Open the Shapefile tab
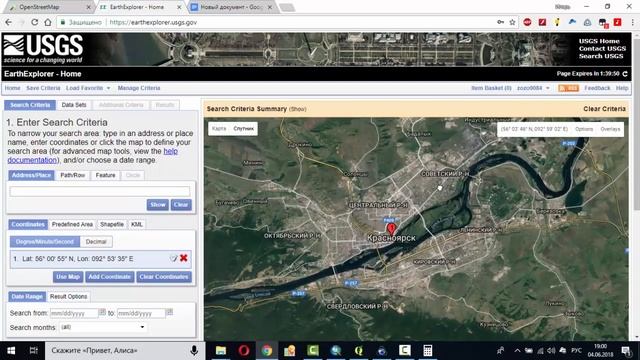 click(112, 224)
